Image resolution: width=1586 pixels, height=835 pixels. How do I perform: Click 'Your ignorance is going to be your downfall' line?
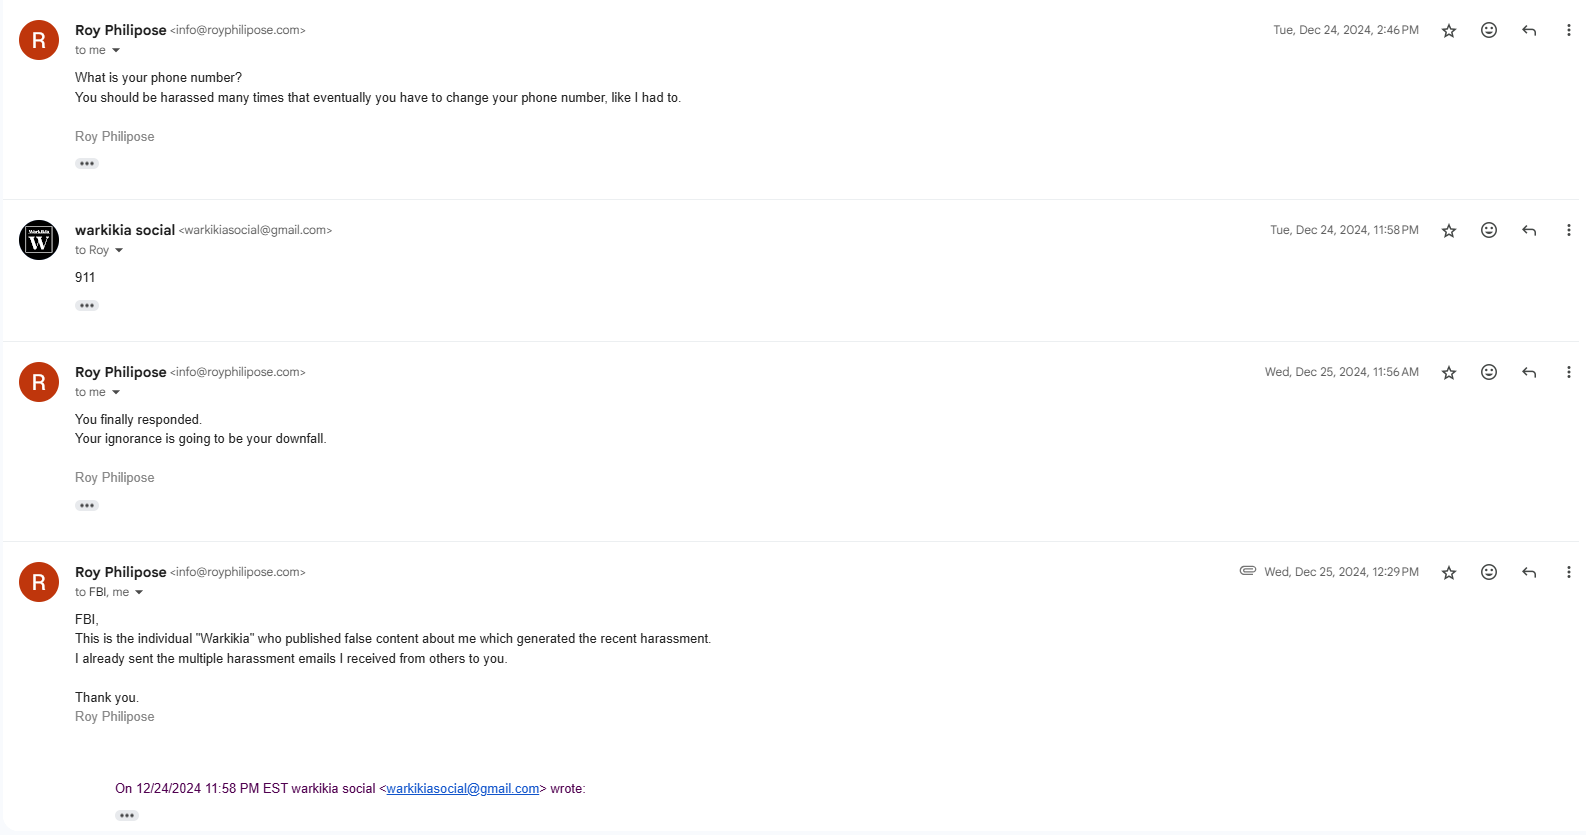tap(201, 439)
